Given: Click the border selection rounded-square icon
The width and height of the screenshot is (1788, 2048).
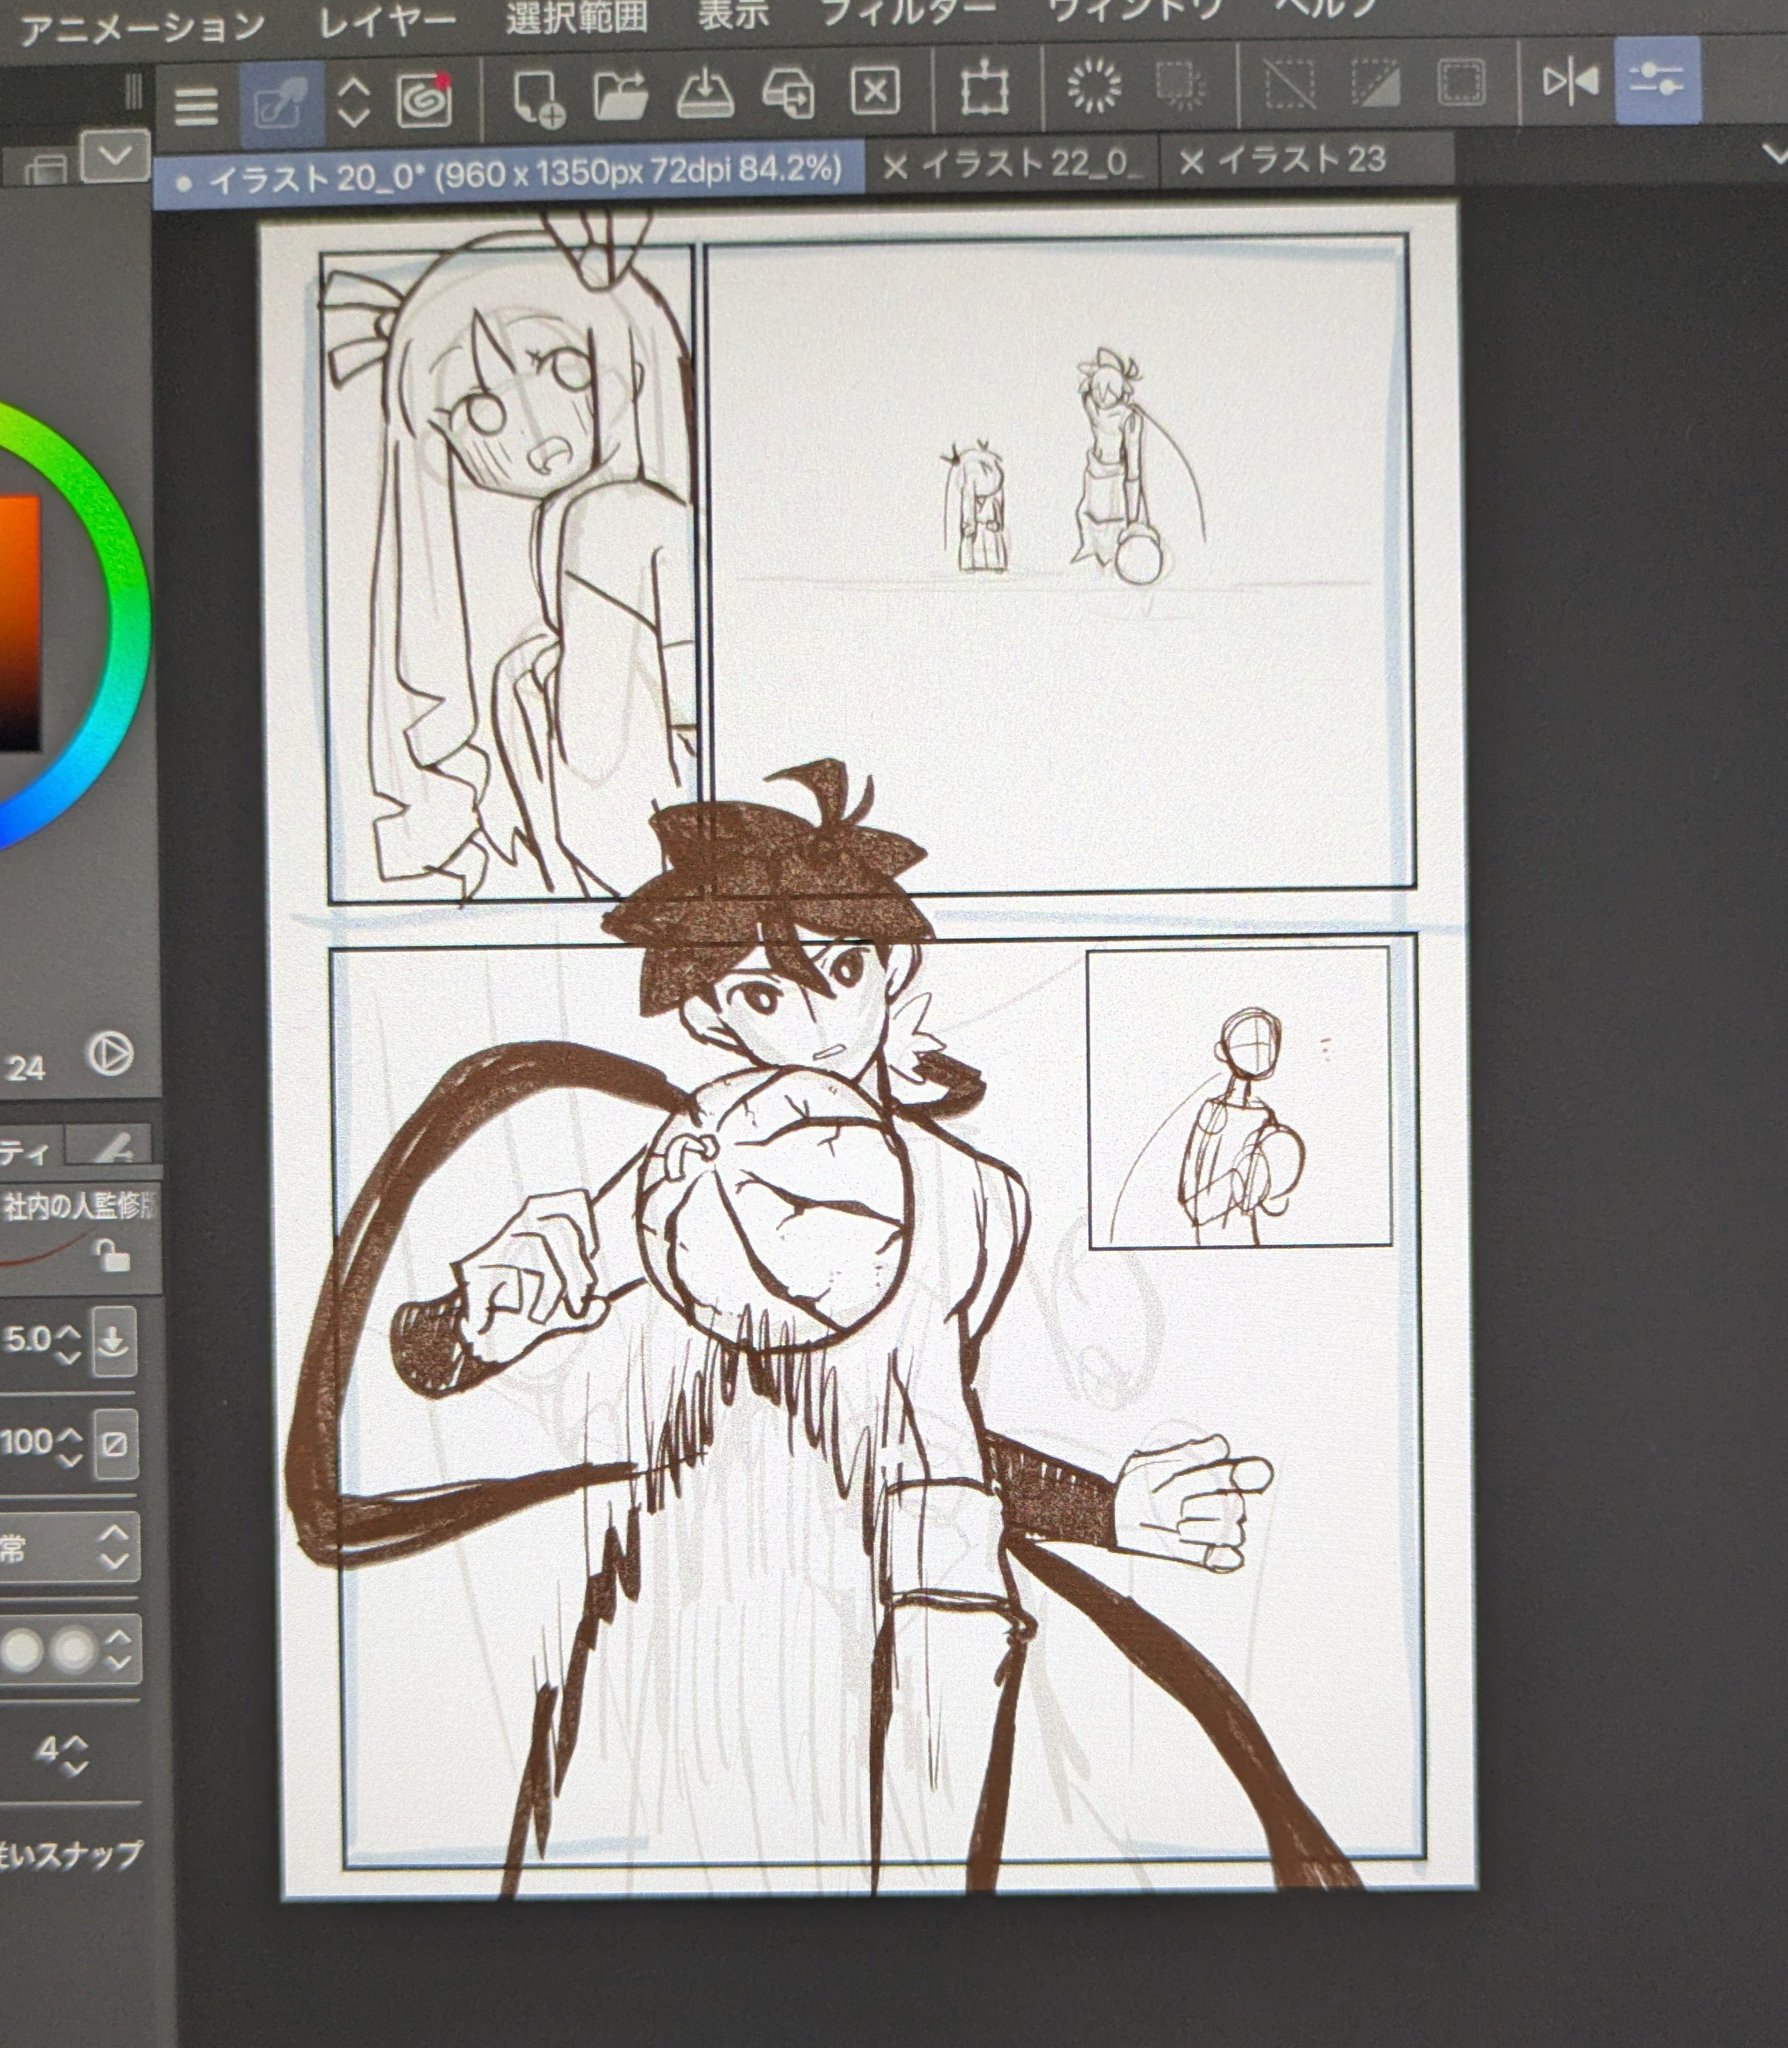Looking at the screenshot, I should click(1461, 82).
